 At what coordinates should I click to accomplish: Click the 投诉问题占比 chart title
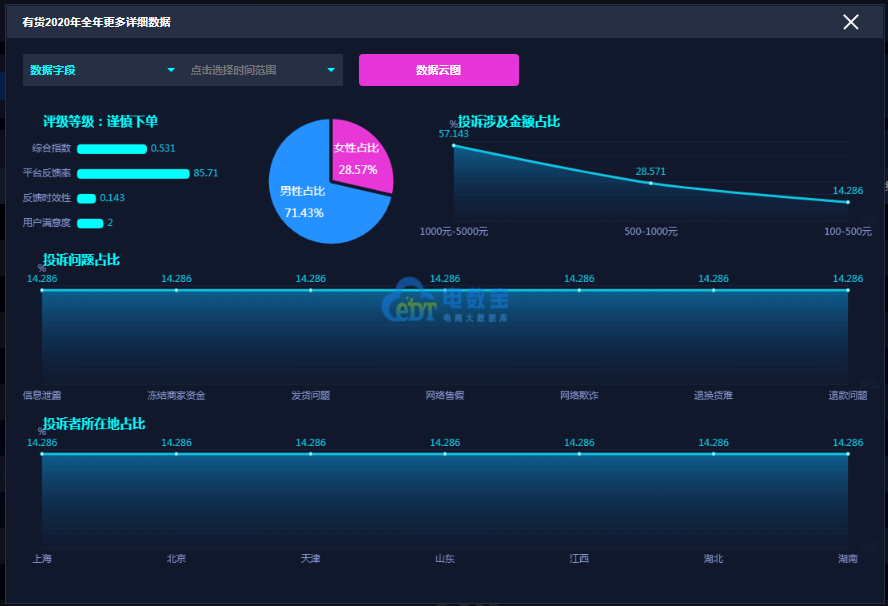[x=82, y=260]
